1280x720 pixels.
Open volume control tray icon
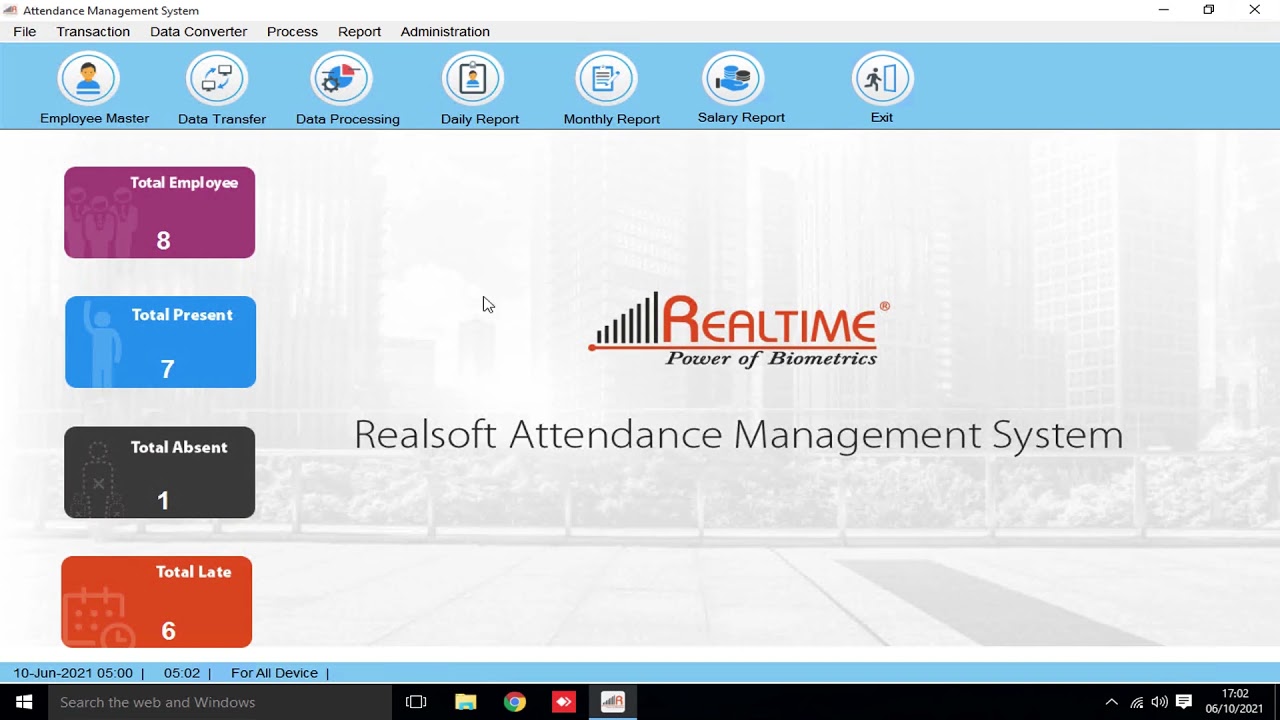click(1160, 702)
